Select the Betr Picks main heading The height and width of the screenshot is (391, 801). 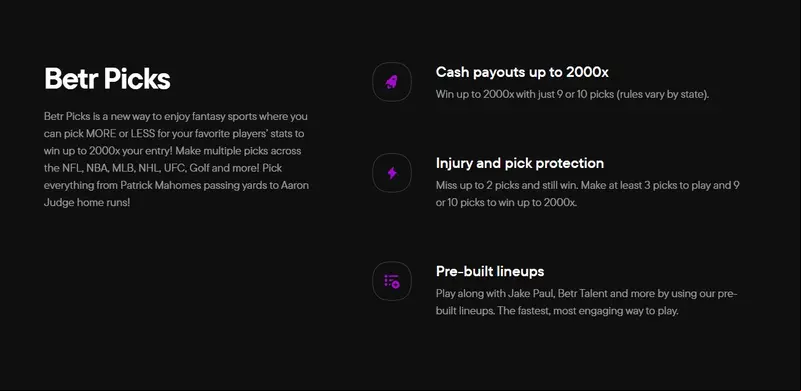[x=107, y=79]
